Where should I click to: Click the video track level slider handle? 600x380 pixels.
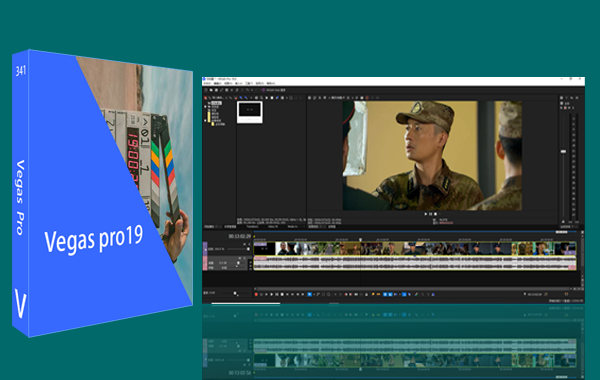(x=248, y=249)
